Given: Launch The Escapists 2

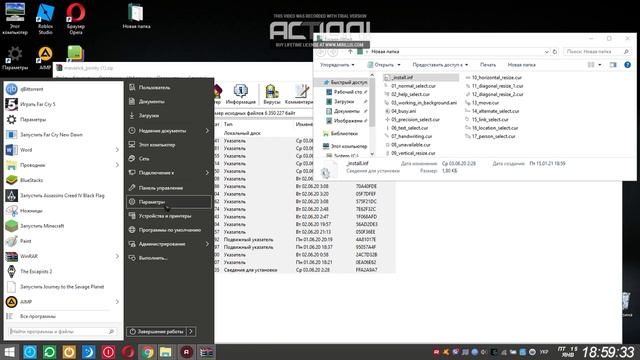Looking at the screenshot, I should [63, 271].
